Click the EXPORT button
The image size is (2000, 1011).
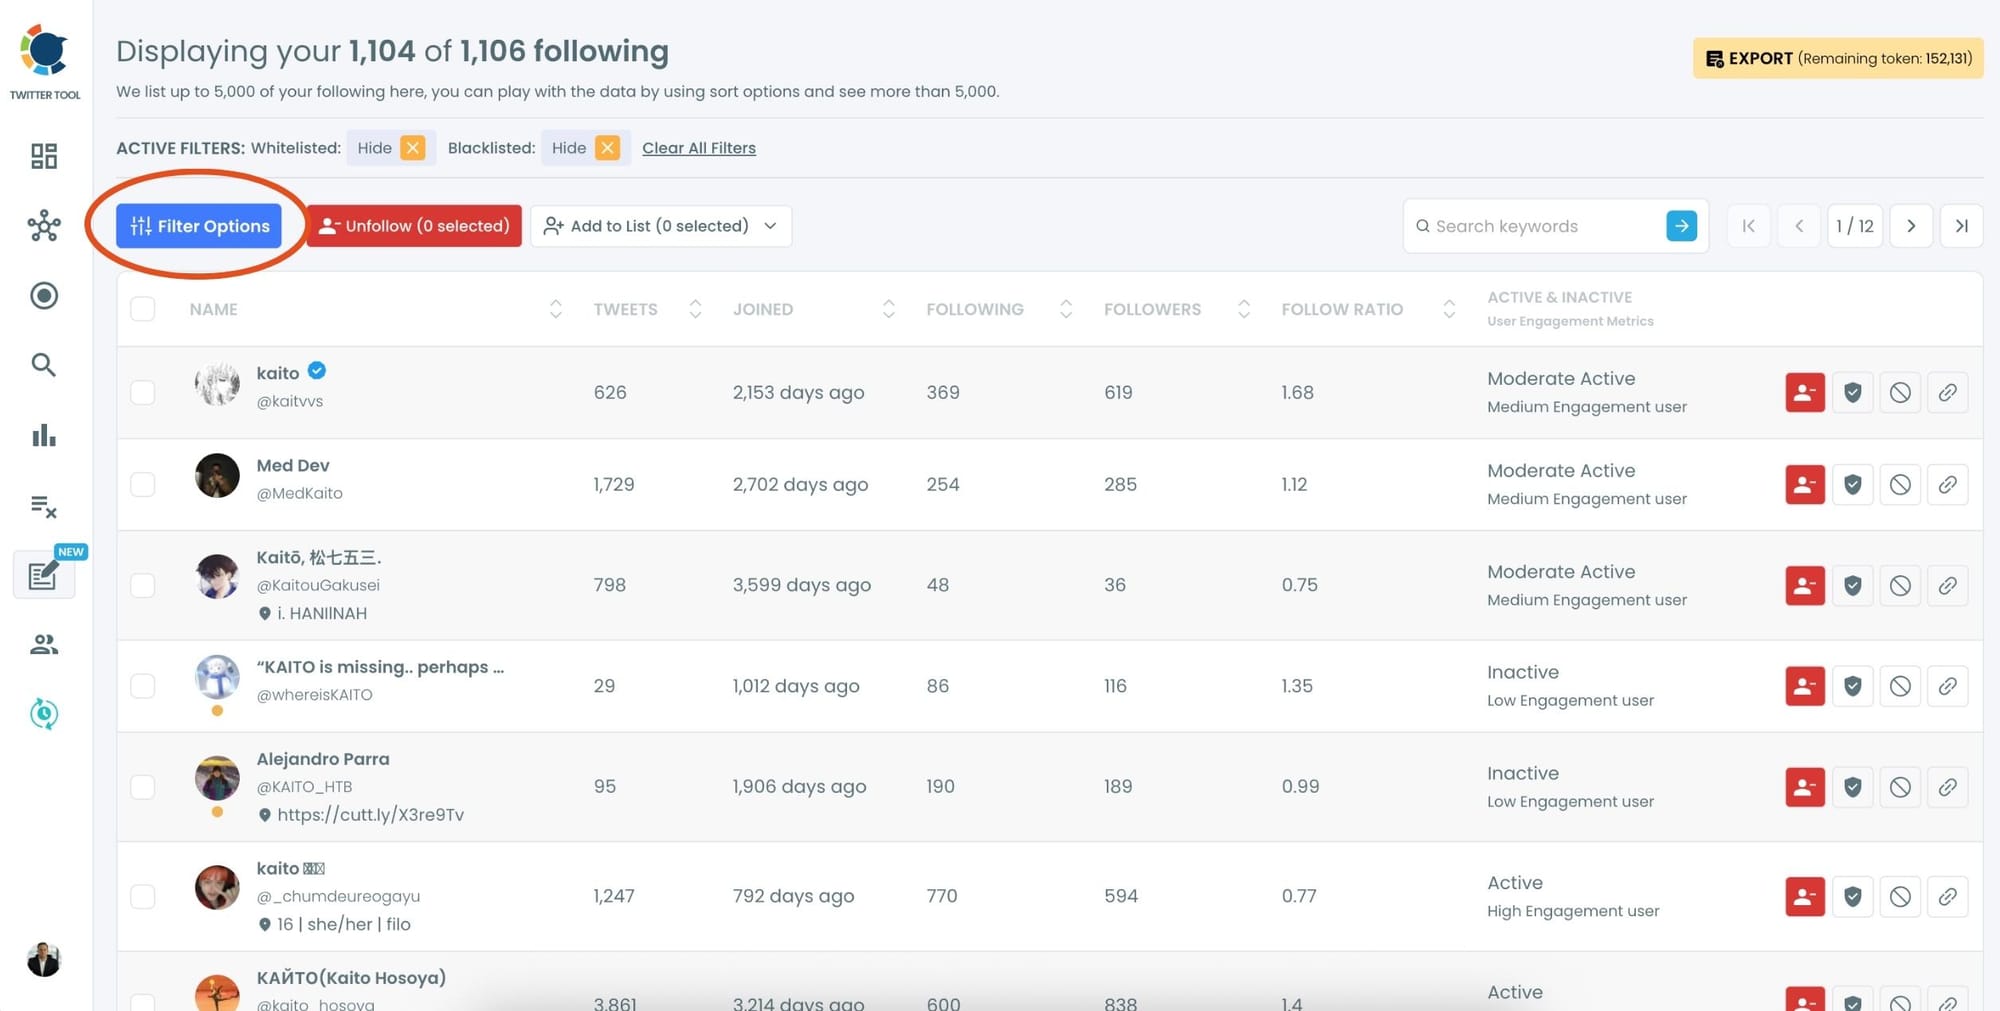tap(1838, 58)
